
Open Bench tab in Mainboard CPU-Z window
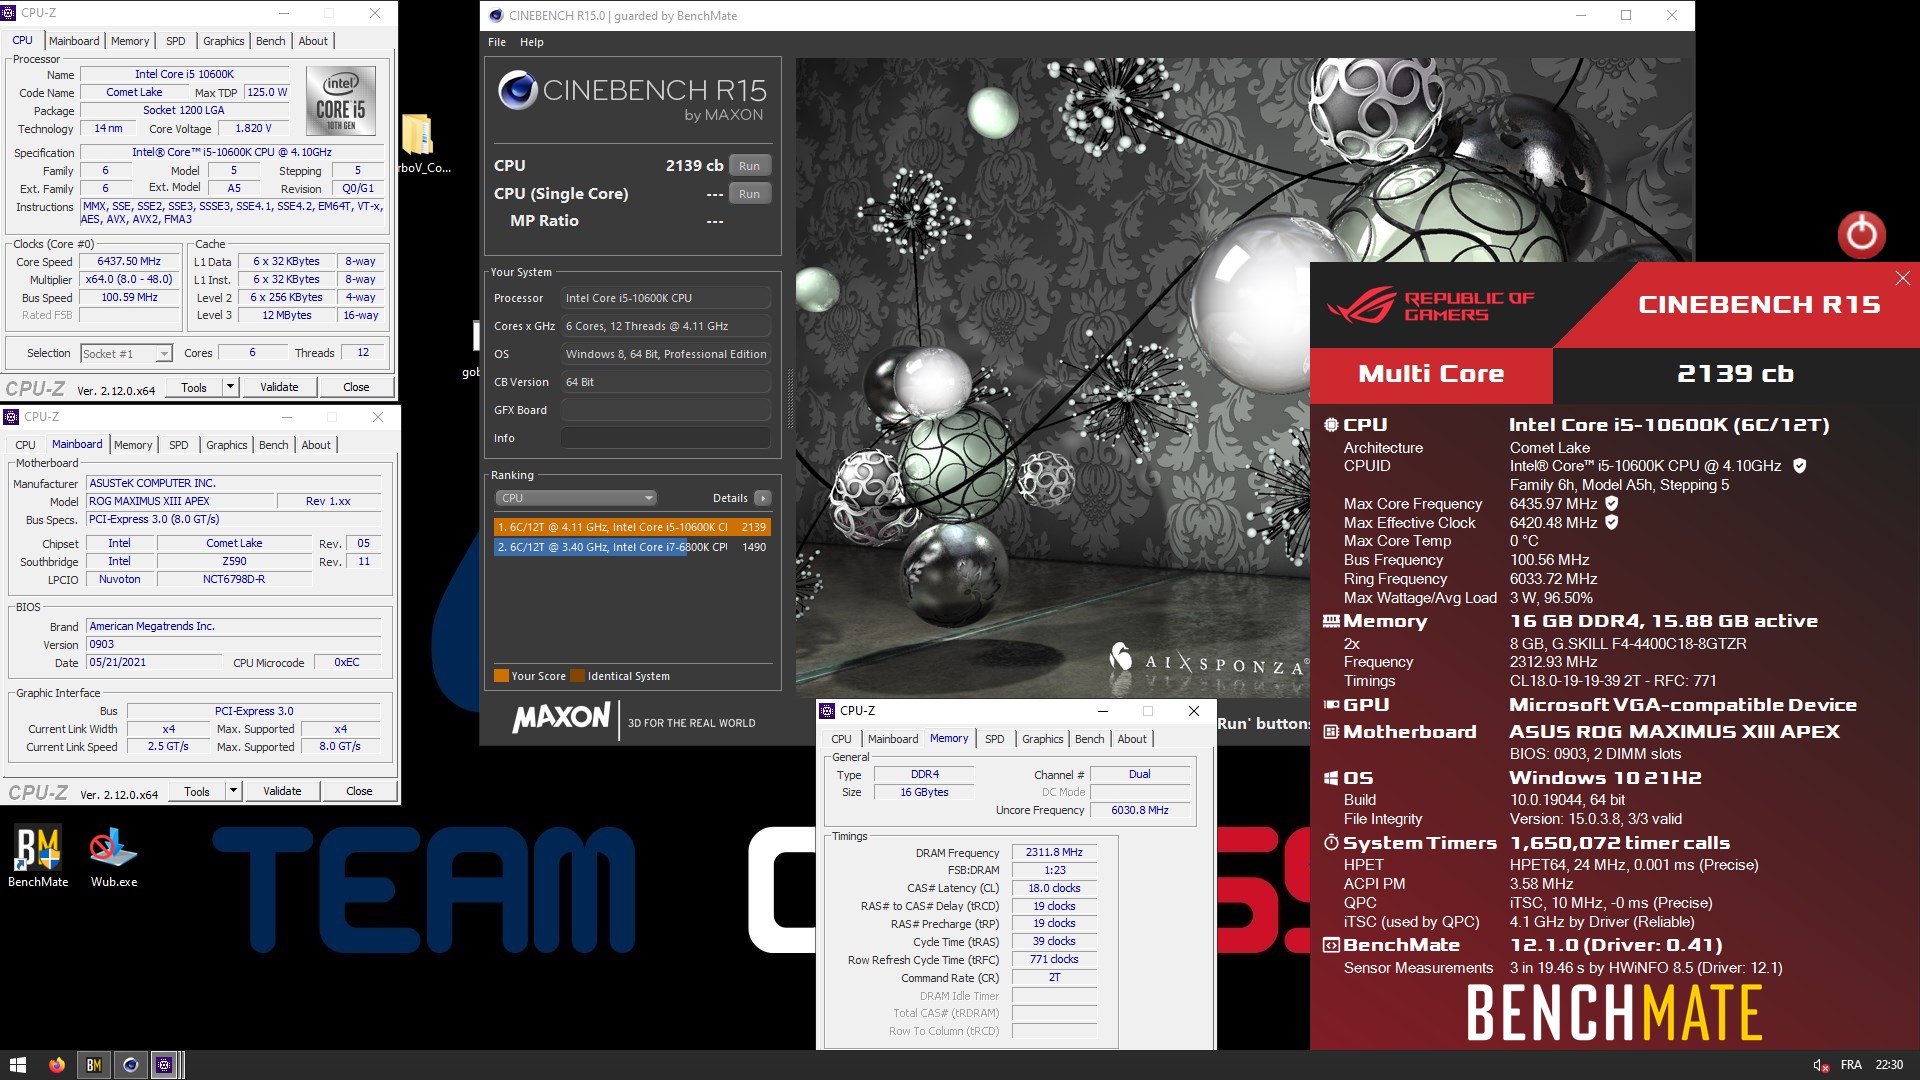(x=273, y=445)
